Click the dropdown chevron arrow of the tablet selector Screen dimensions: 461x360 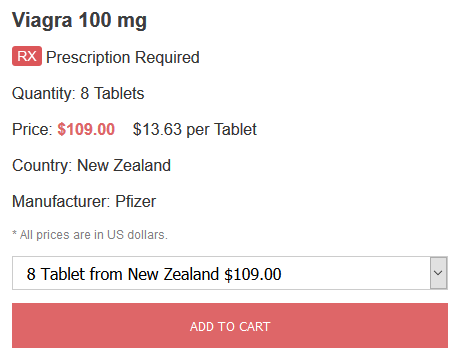click(x=438, y=273)
